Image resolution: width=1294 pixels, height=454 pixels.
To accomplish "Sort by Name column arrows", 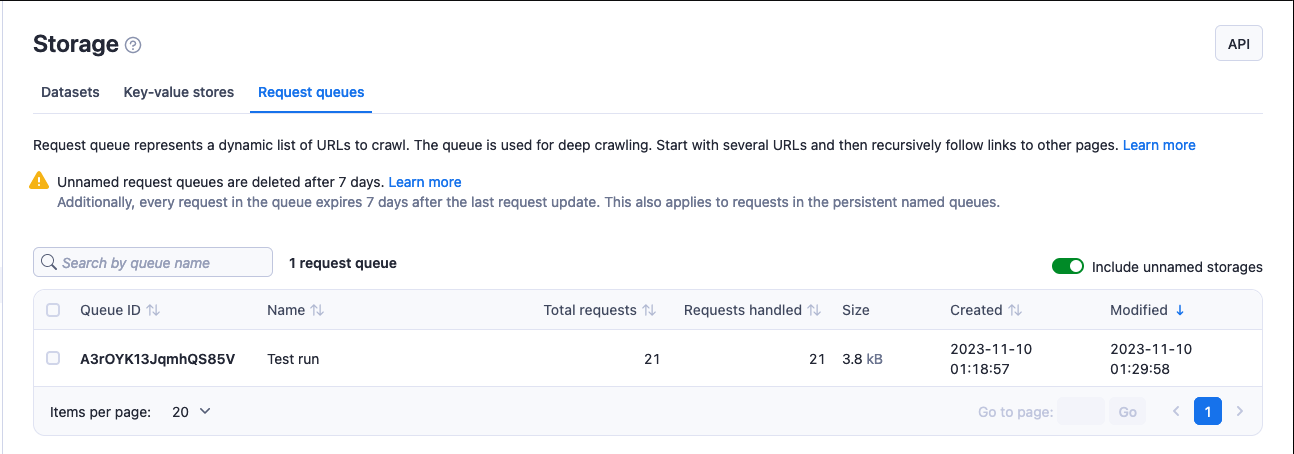I will pyautogui.click(x=317, y=310).
